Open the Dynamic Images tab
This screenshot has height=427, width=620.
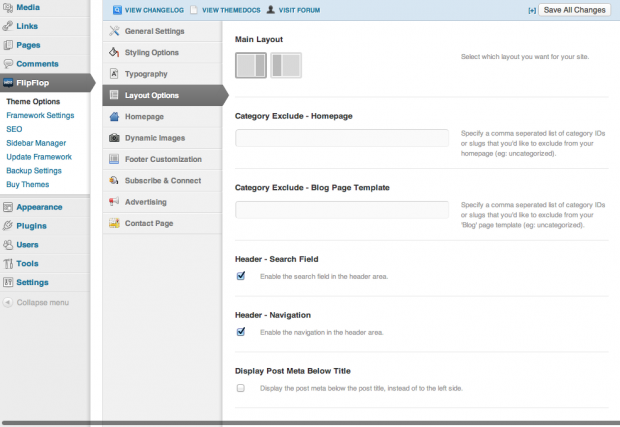[162, 138]
